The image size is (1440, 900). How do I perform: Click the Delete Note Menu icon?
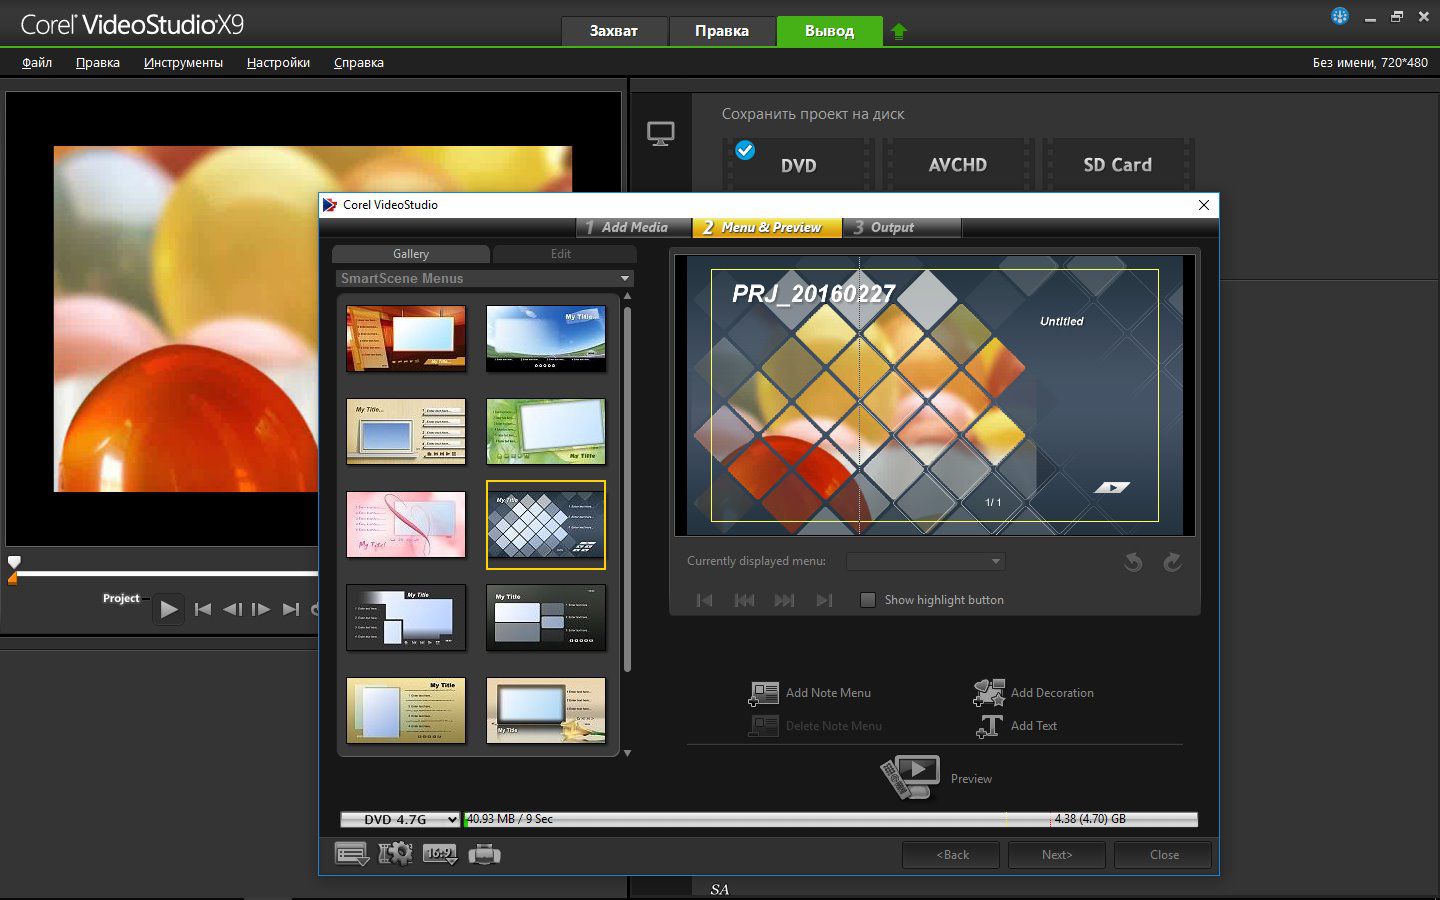pyautogui.click(x=764, y=726)
